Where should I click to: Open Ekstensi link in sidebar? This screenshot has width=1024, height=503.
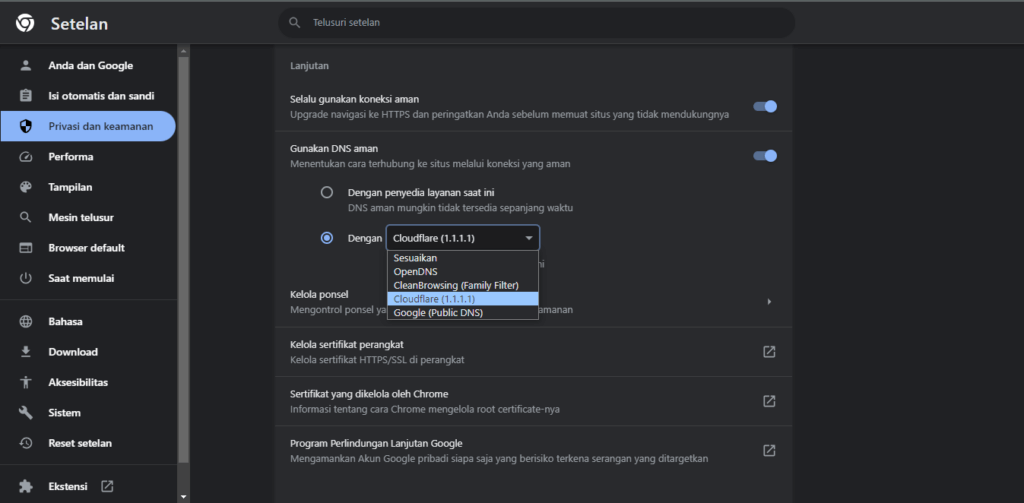pyautogui.click(x=88, y=487)
